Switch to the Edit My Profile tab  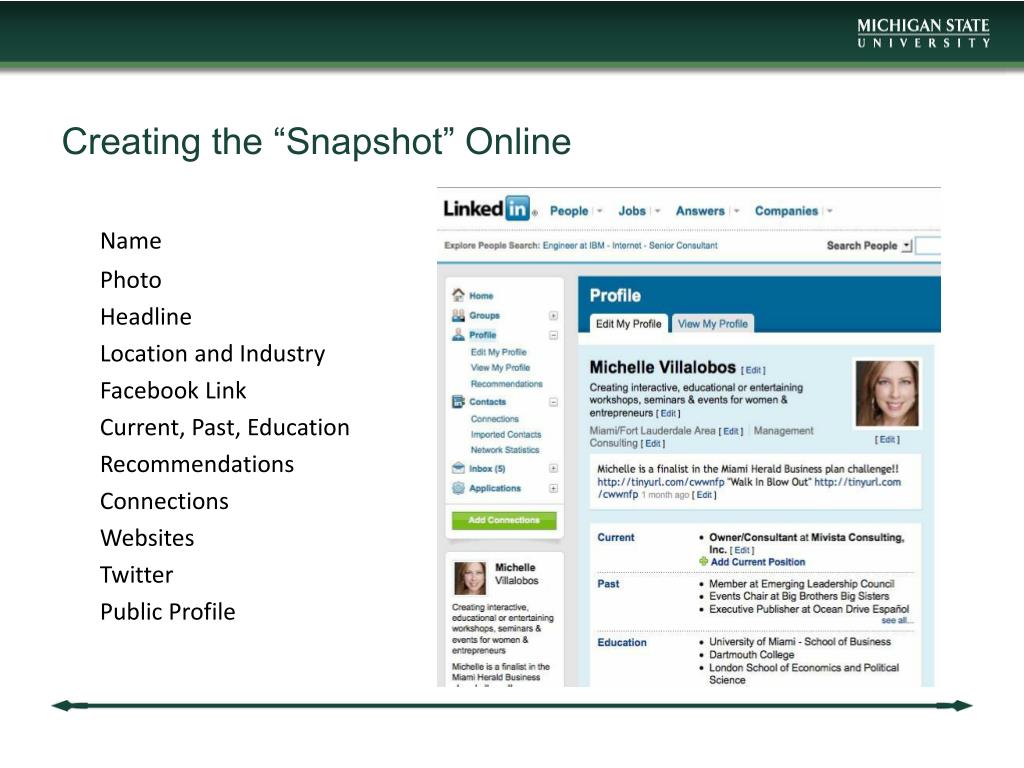(628, 324)
